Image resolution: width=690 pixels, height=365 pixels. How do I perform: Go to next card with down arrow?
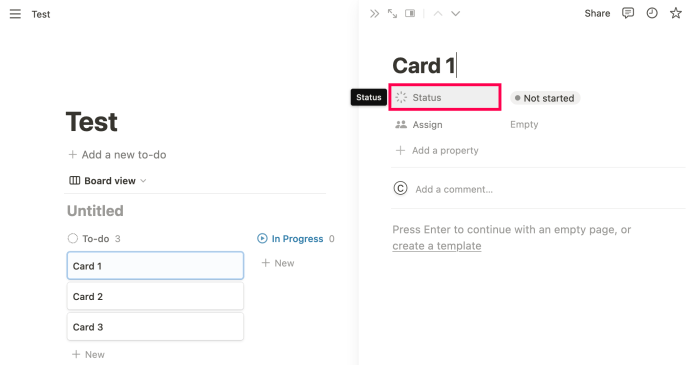point(455,14)
